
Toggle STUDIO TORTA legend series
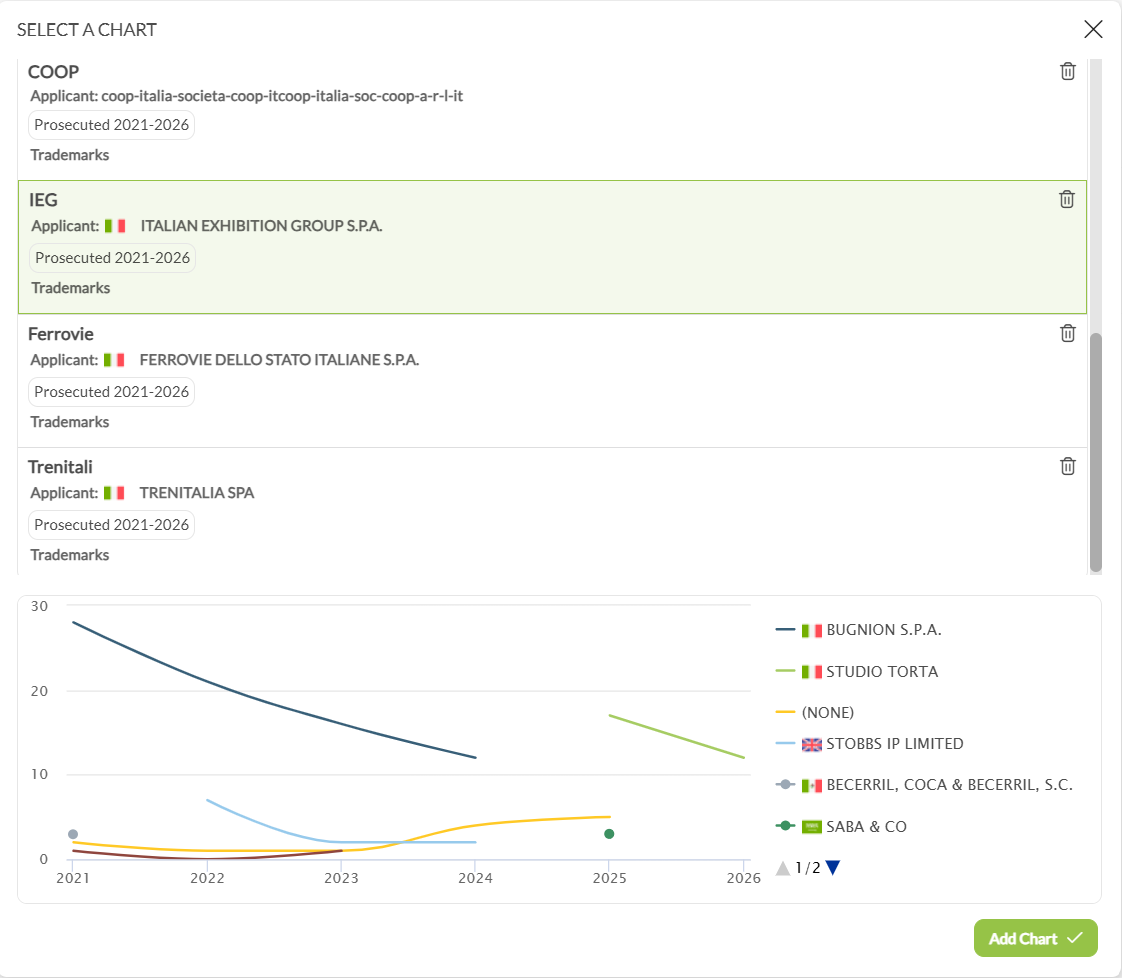click(857, 672)
